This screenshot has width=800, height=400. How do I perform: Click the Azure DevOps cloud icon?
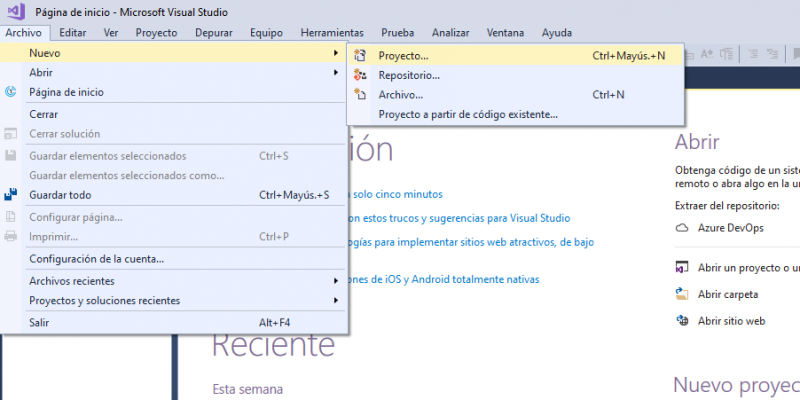click(x=682, y=228)
